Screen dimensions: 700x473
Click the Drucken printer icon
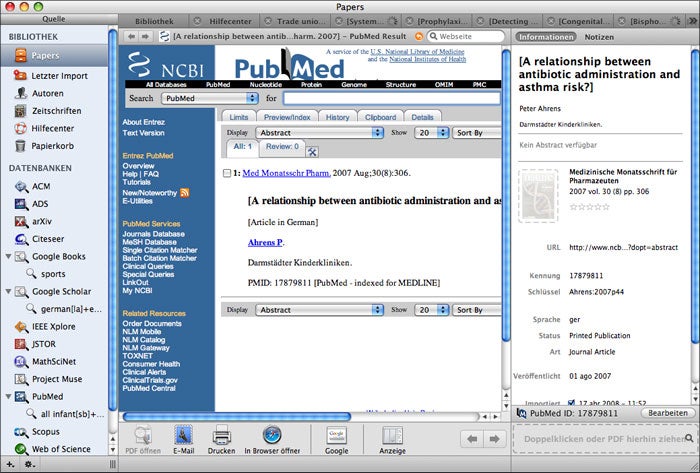(x=221, y=436)
